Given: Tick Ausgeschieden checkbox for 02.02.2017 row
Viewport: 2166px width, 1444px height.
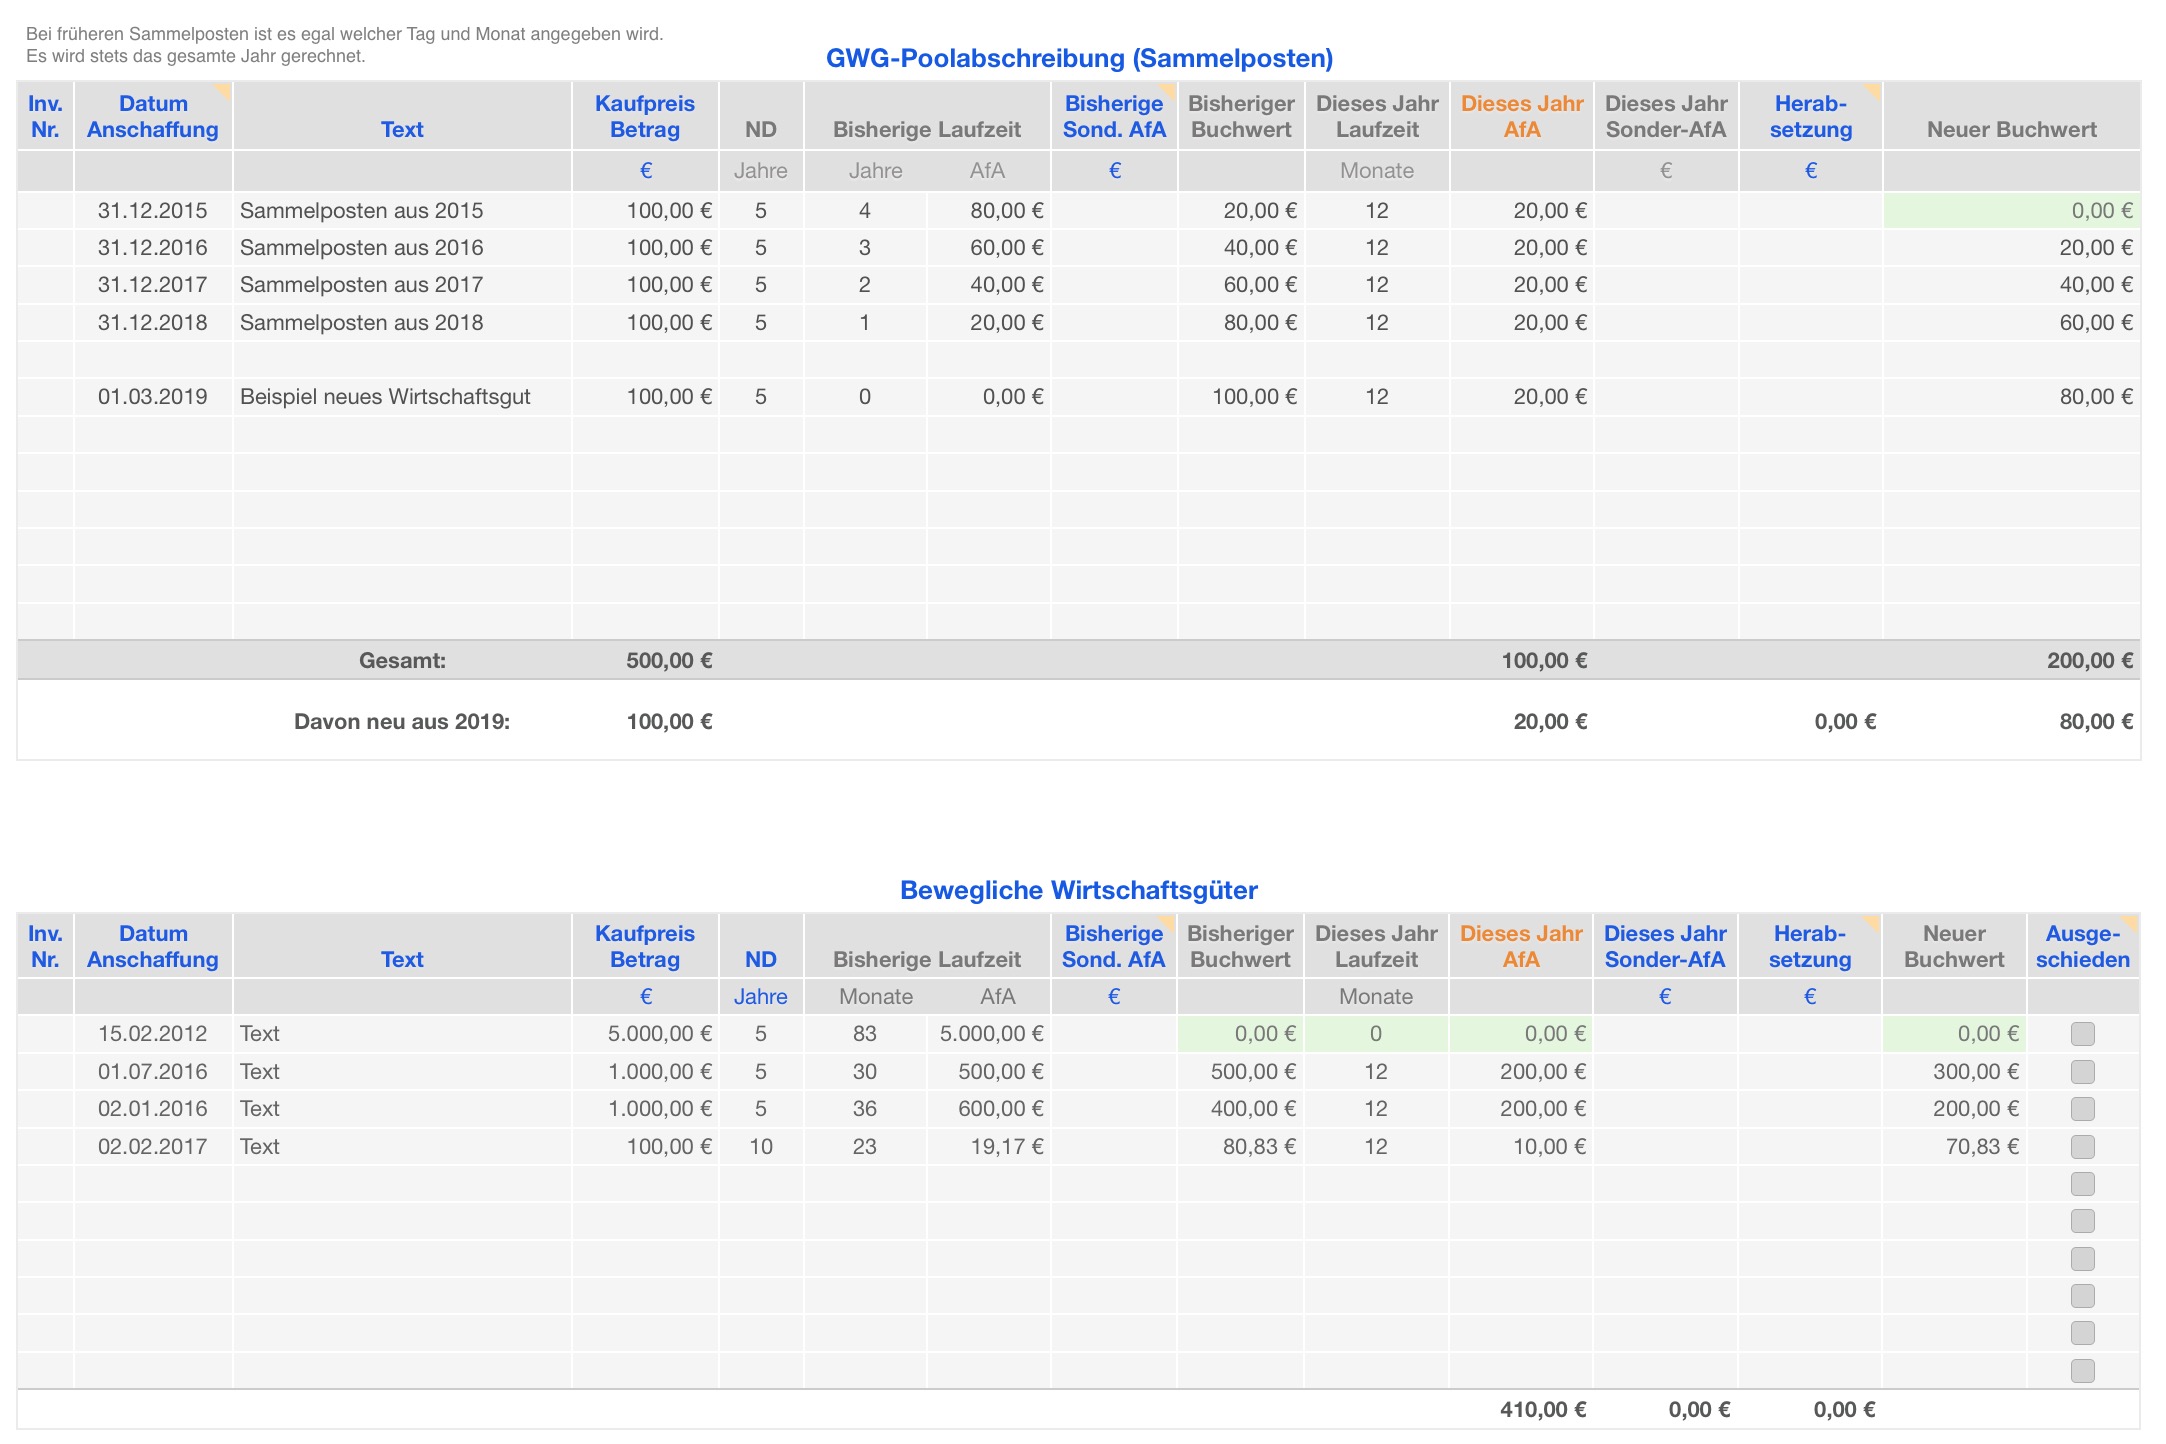Looking at the screenshot, I should pos(2082,1147).
